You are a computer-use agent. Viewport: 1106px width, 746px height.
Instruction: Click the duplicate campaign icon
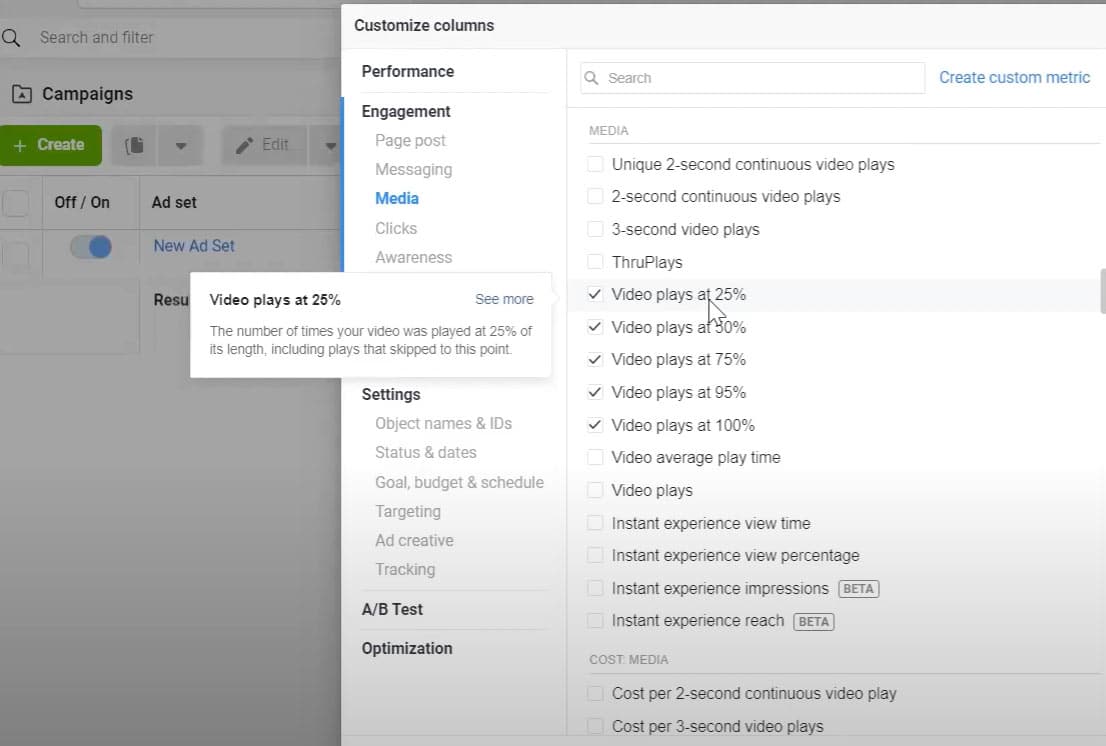pyautogui.click(x=134, y=145)
